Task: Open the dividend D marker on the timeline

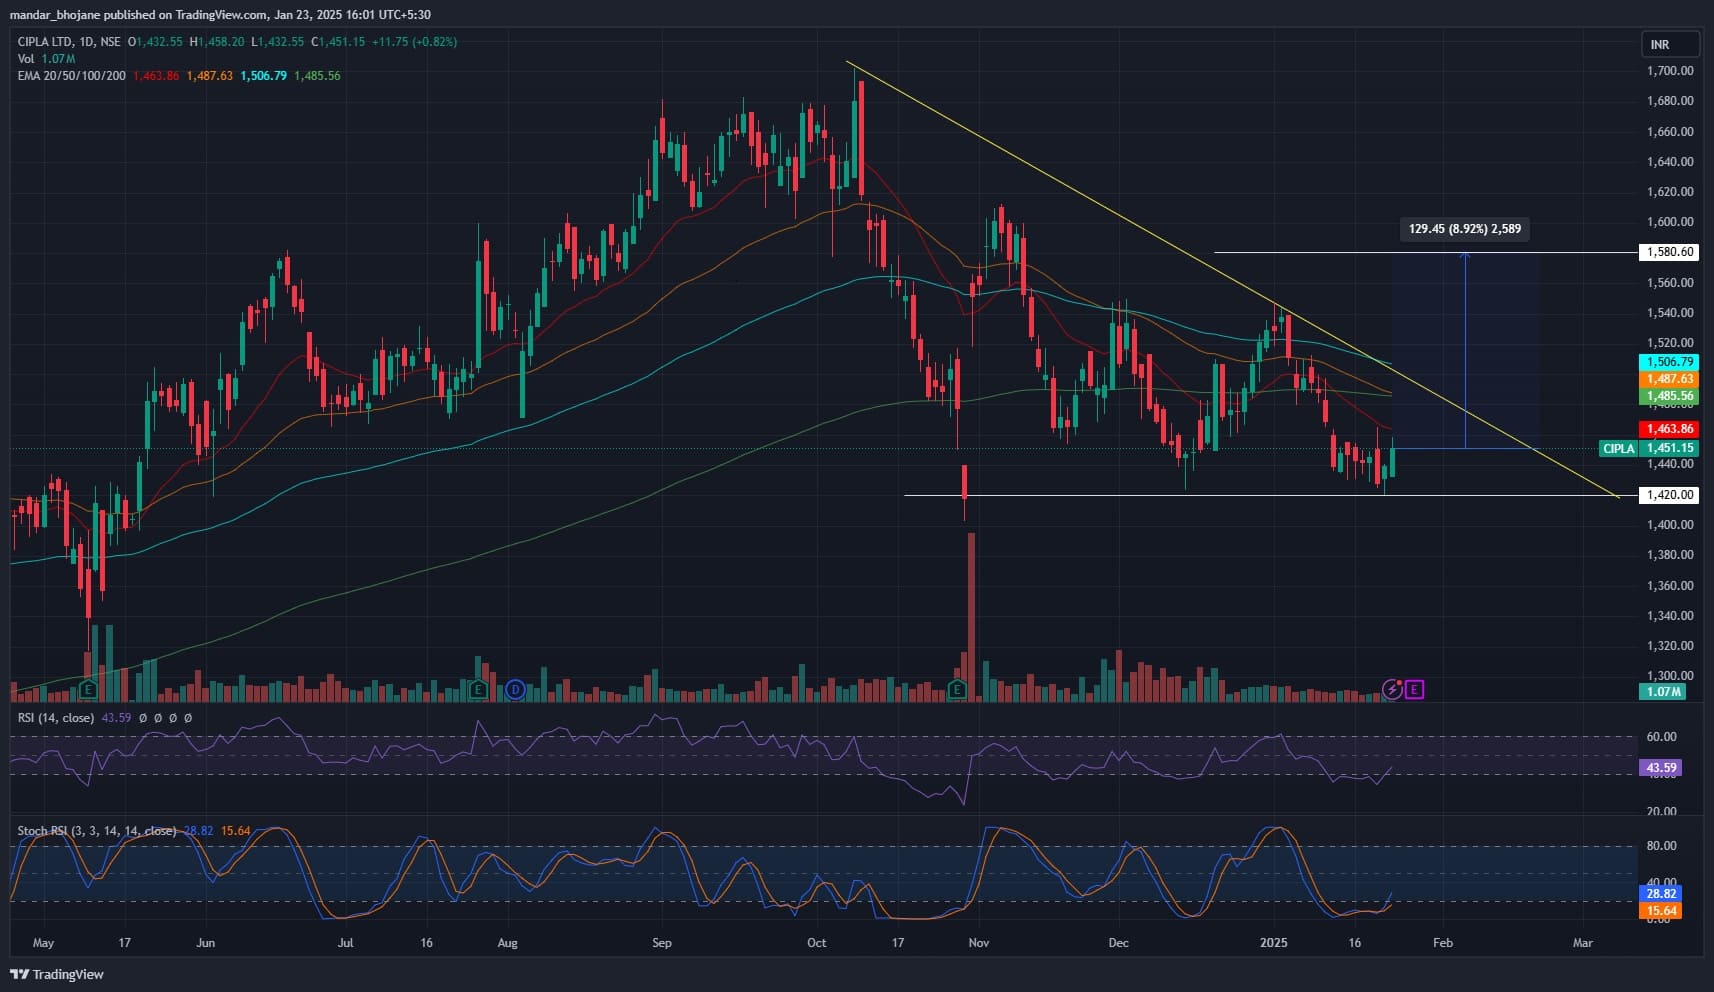Action: coord(515,689)
